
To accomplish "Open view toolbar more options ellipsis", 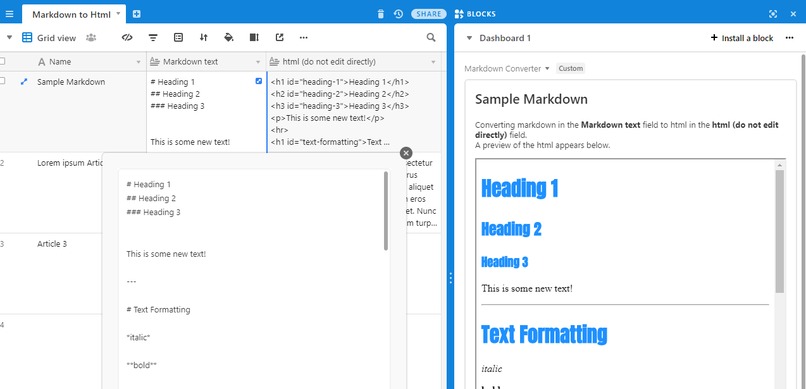I will (x=304, y=38).
